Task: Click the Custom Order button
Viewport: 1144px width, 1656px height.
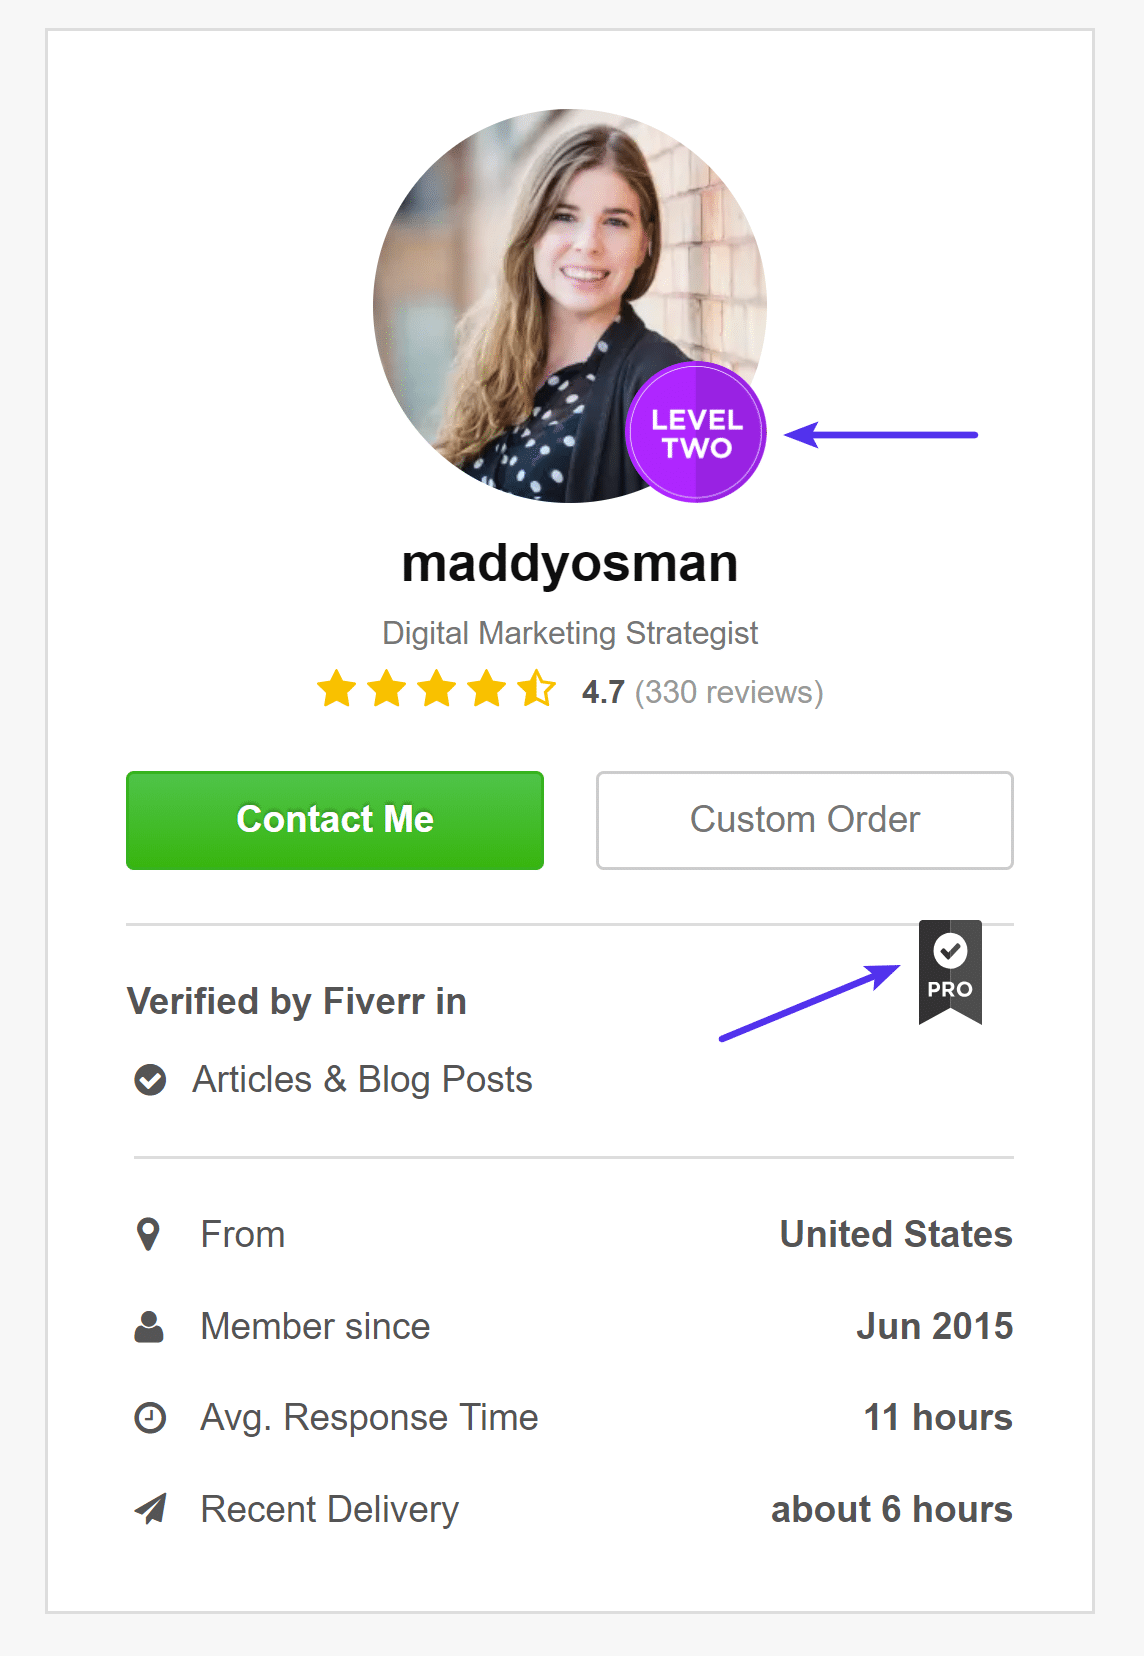Action: click(x=803, y=820)
